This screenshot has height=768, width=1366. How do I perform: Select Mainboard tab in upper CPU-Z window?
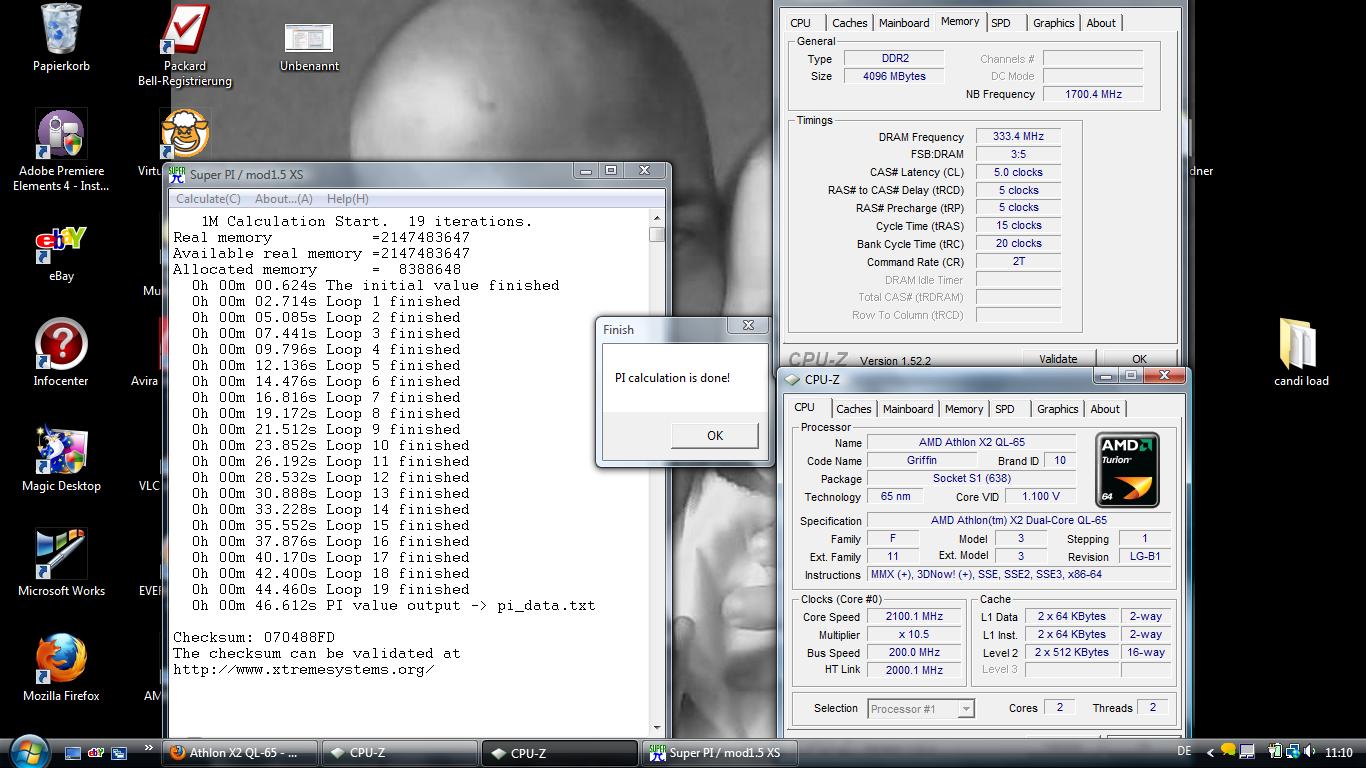tap(904, 23)
